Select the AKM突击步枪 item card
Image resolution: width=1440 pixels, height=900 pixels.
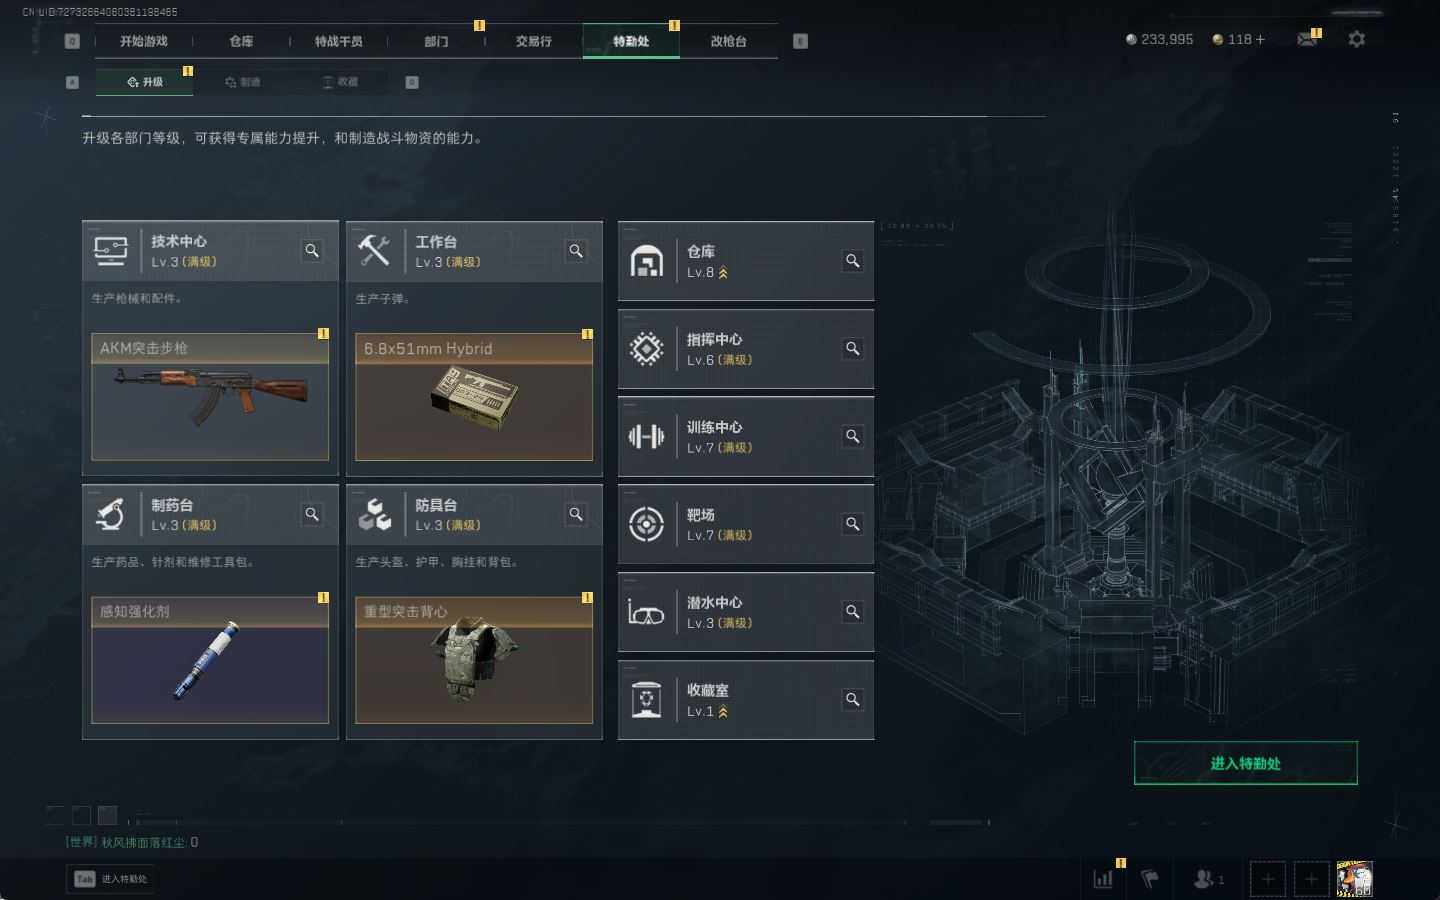(x=210, y=397)
